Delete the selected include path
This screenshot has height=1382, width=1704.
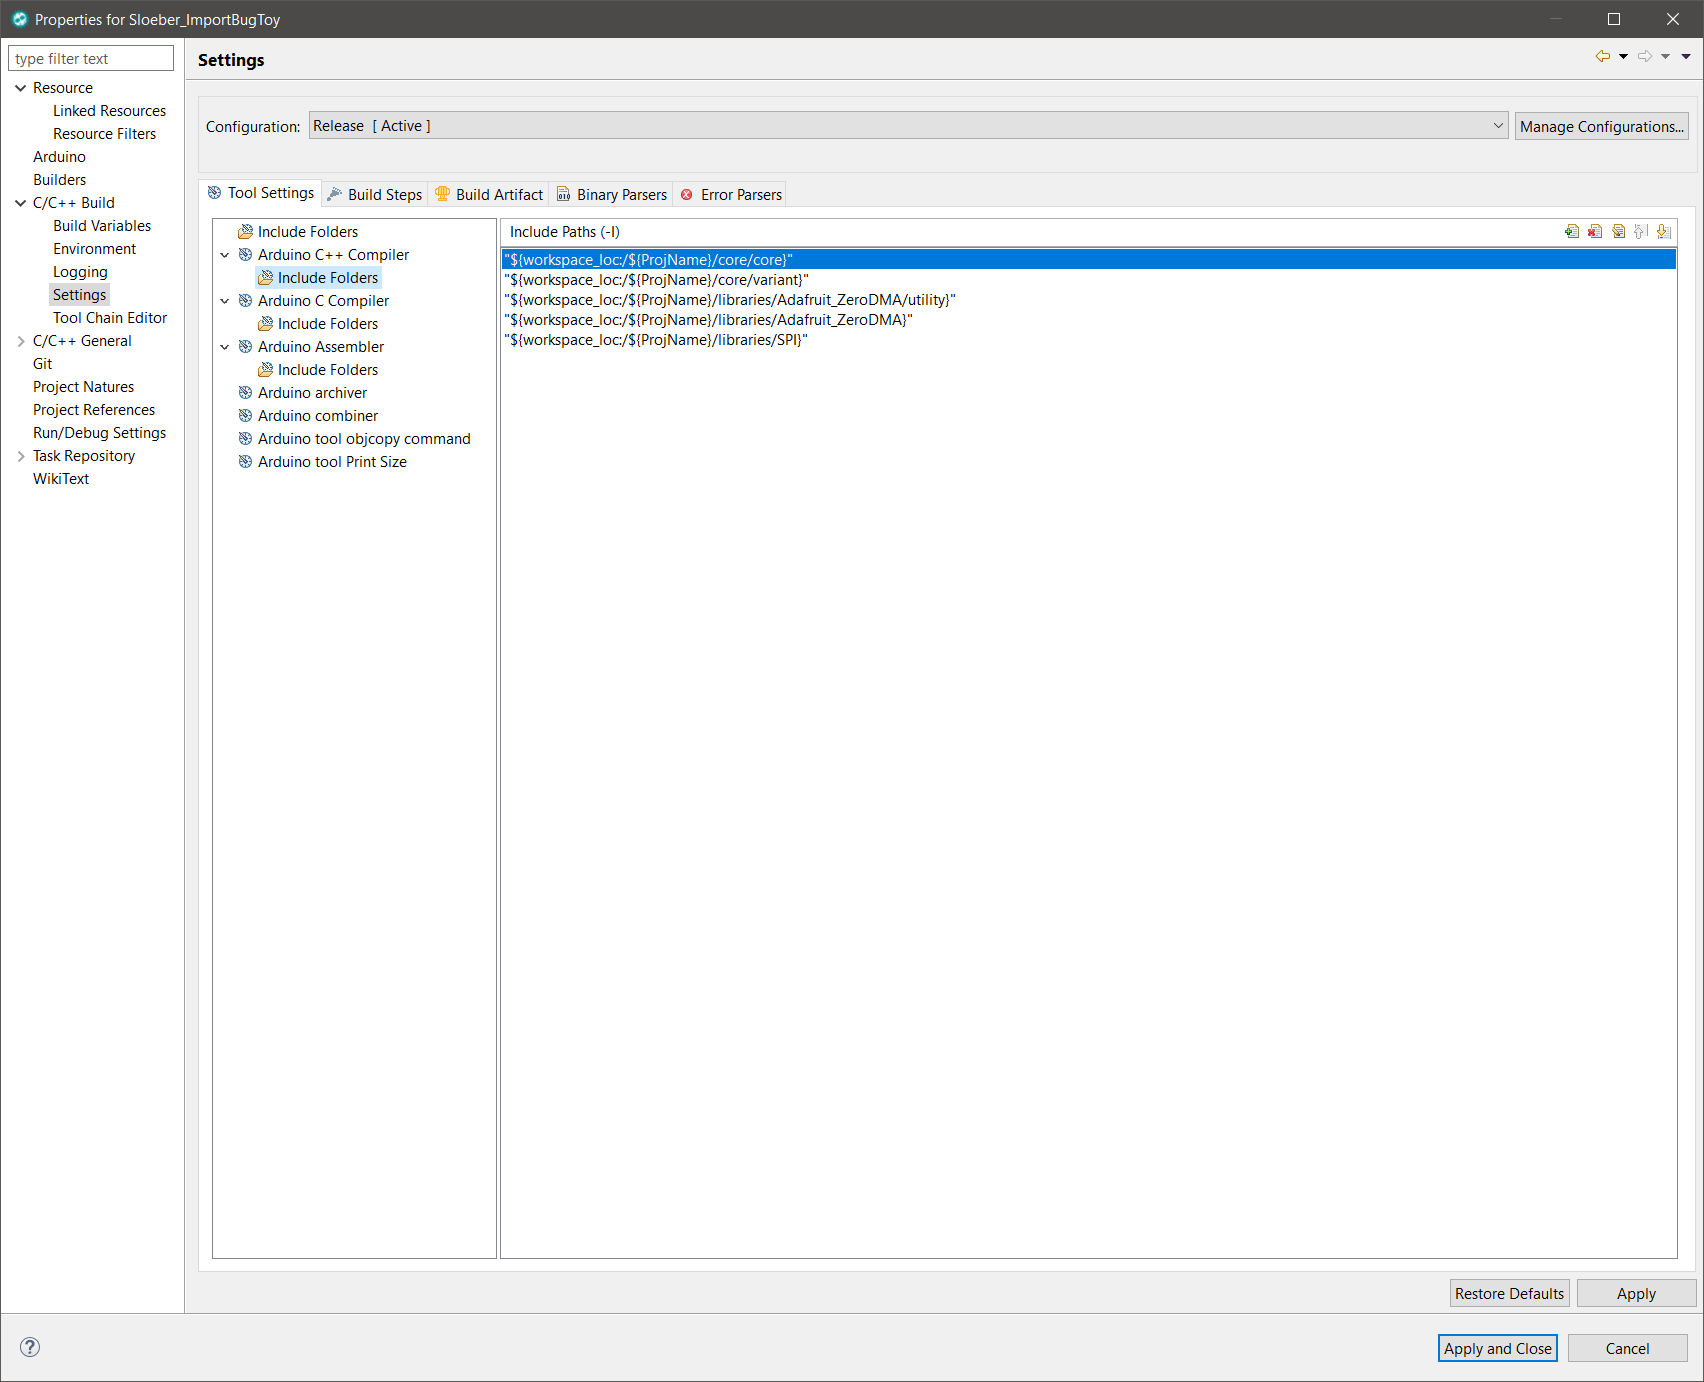pyautogui.click(x=1595, y=231)
